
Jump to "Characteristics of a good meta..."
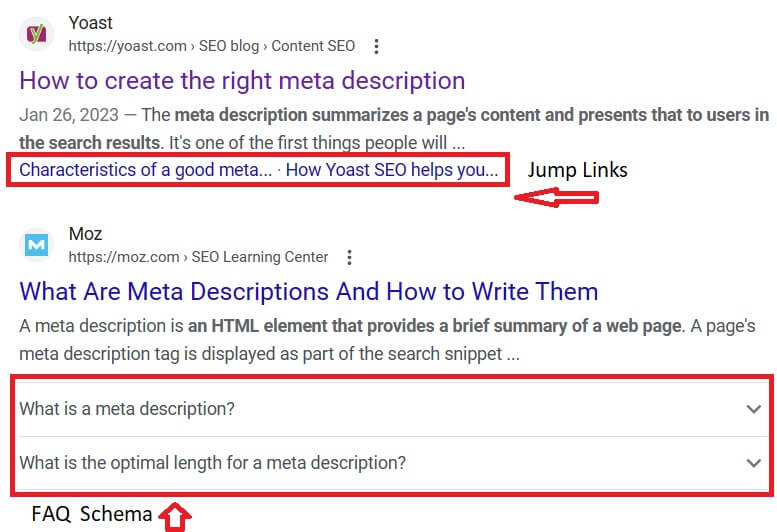click(145, 169)
